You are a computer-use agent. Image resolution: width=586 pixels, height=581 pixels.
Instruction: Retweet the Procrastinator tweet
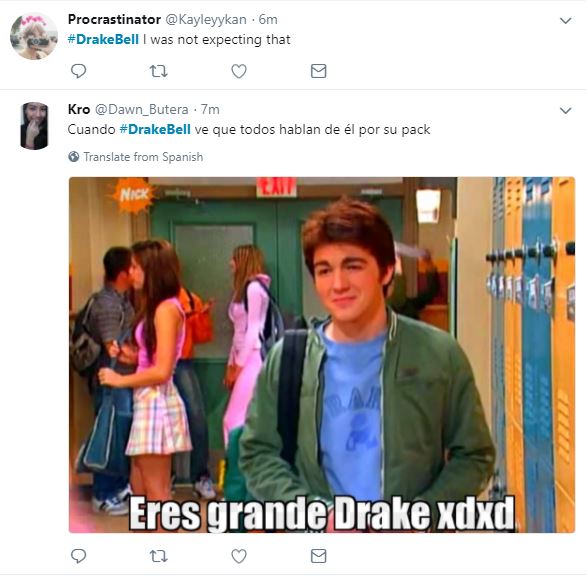(x=158, y=71)
